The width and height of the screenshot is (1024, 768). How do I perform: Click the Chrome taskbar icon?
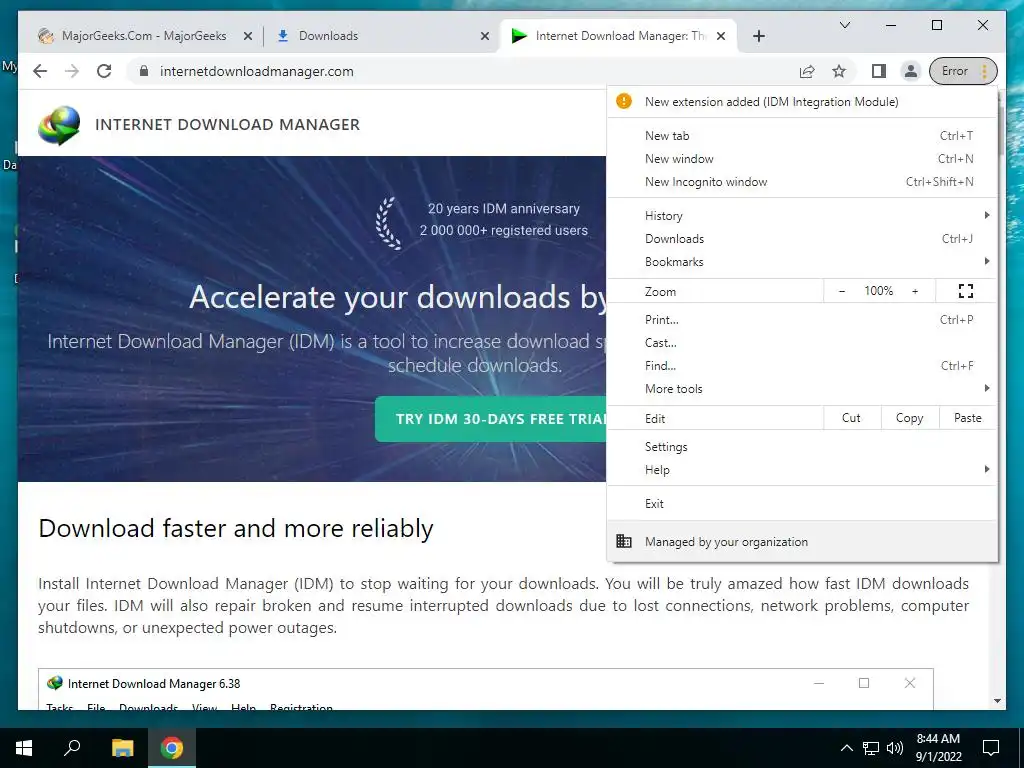point(172,748)
